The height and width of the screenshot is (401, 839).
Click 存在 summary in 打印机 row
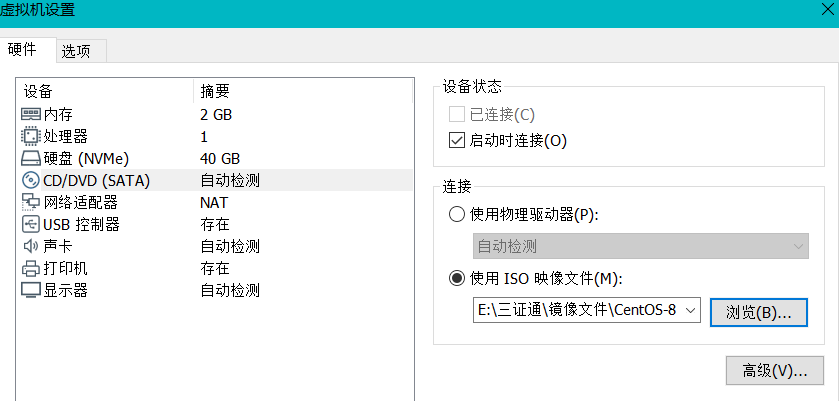215,269
